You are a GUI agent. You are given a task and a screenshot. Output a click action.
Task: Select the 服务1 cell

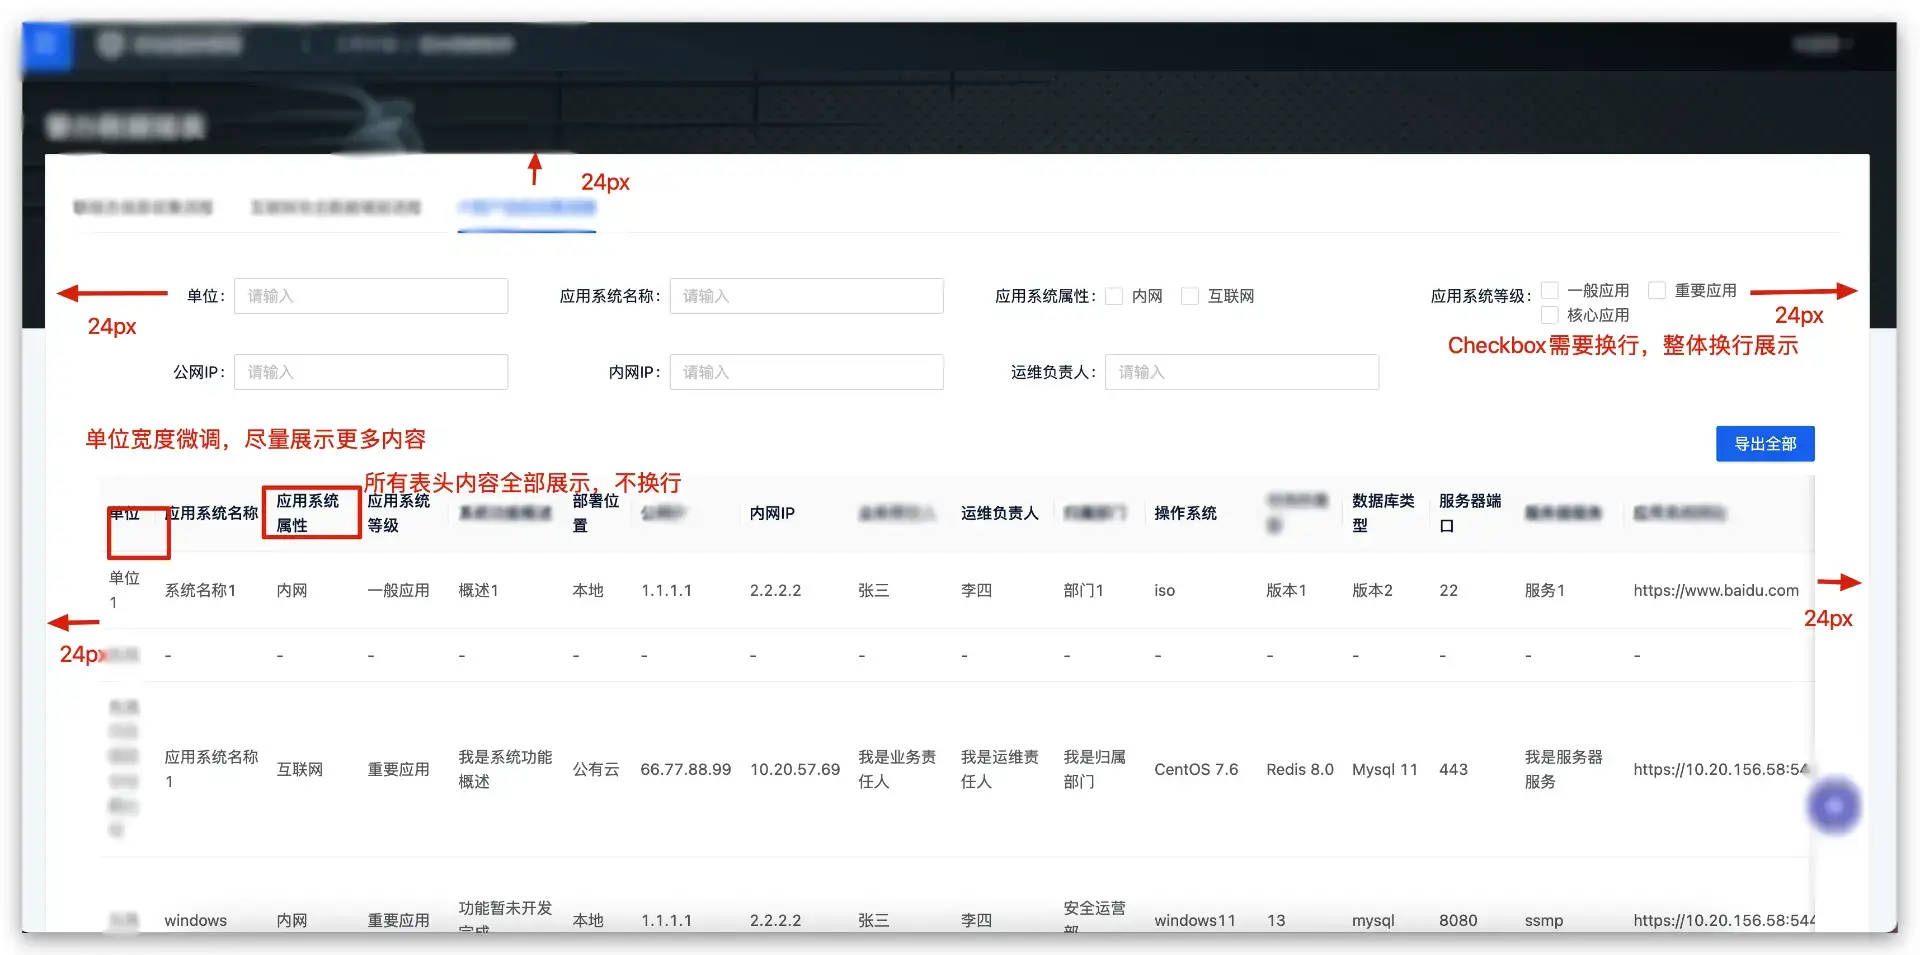[x=1544, y=590]
